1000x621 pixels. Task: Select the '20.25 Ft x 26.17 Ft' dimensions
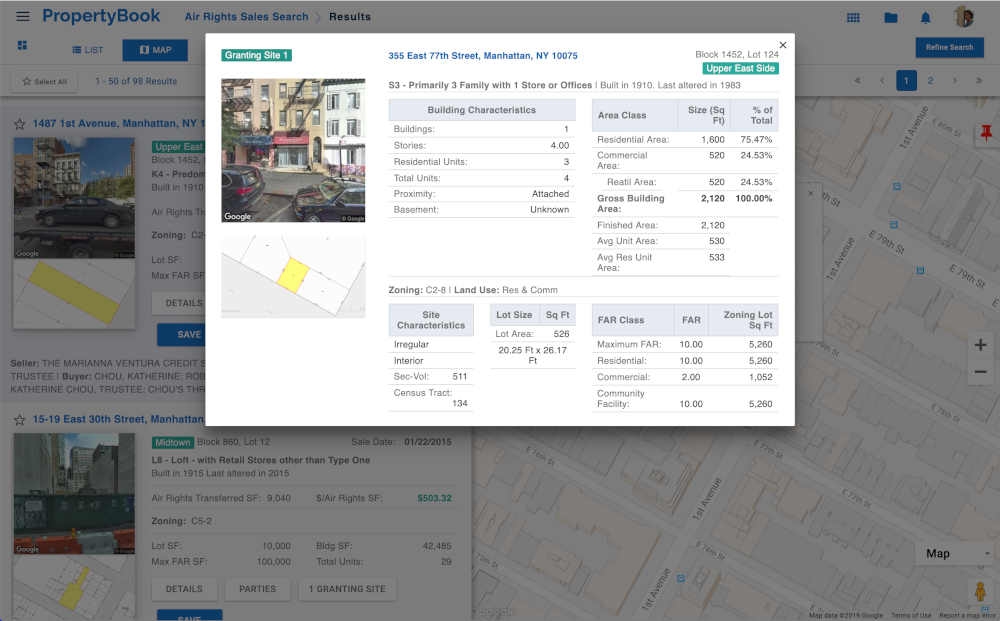pyautogui.click(x=533, y=355)
